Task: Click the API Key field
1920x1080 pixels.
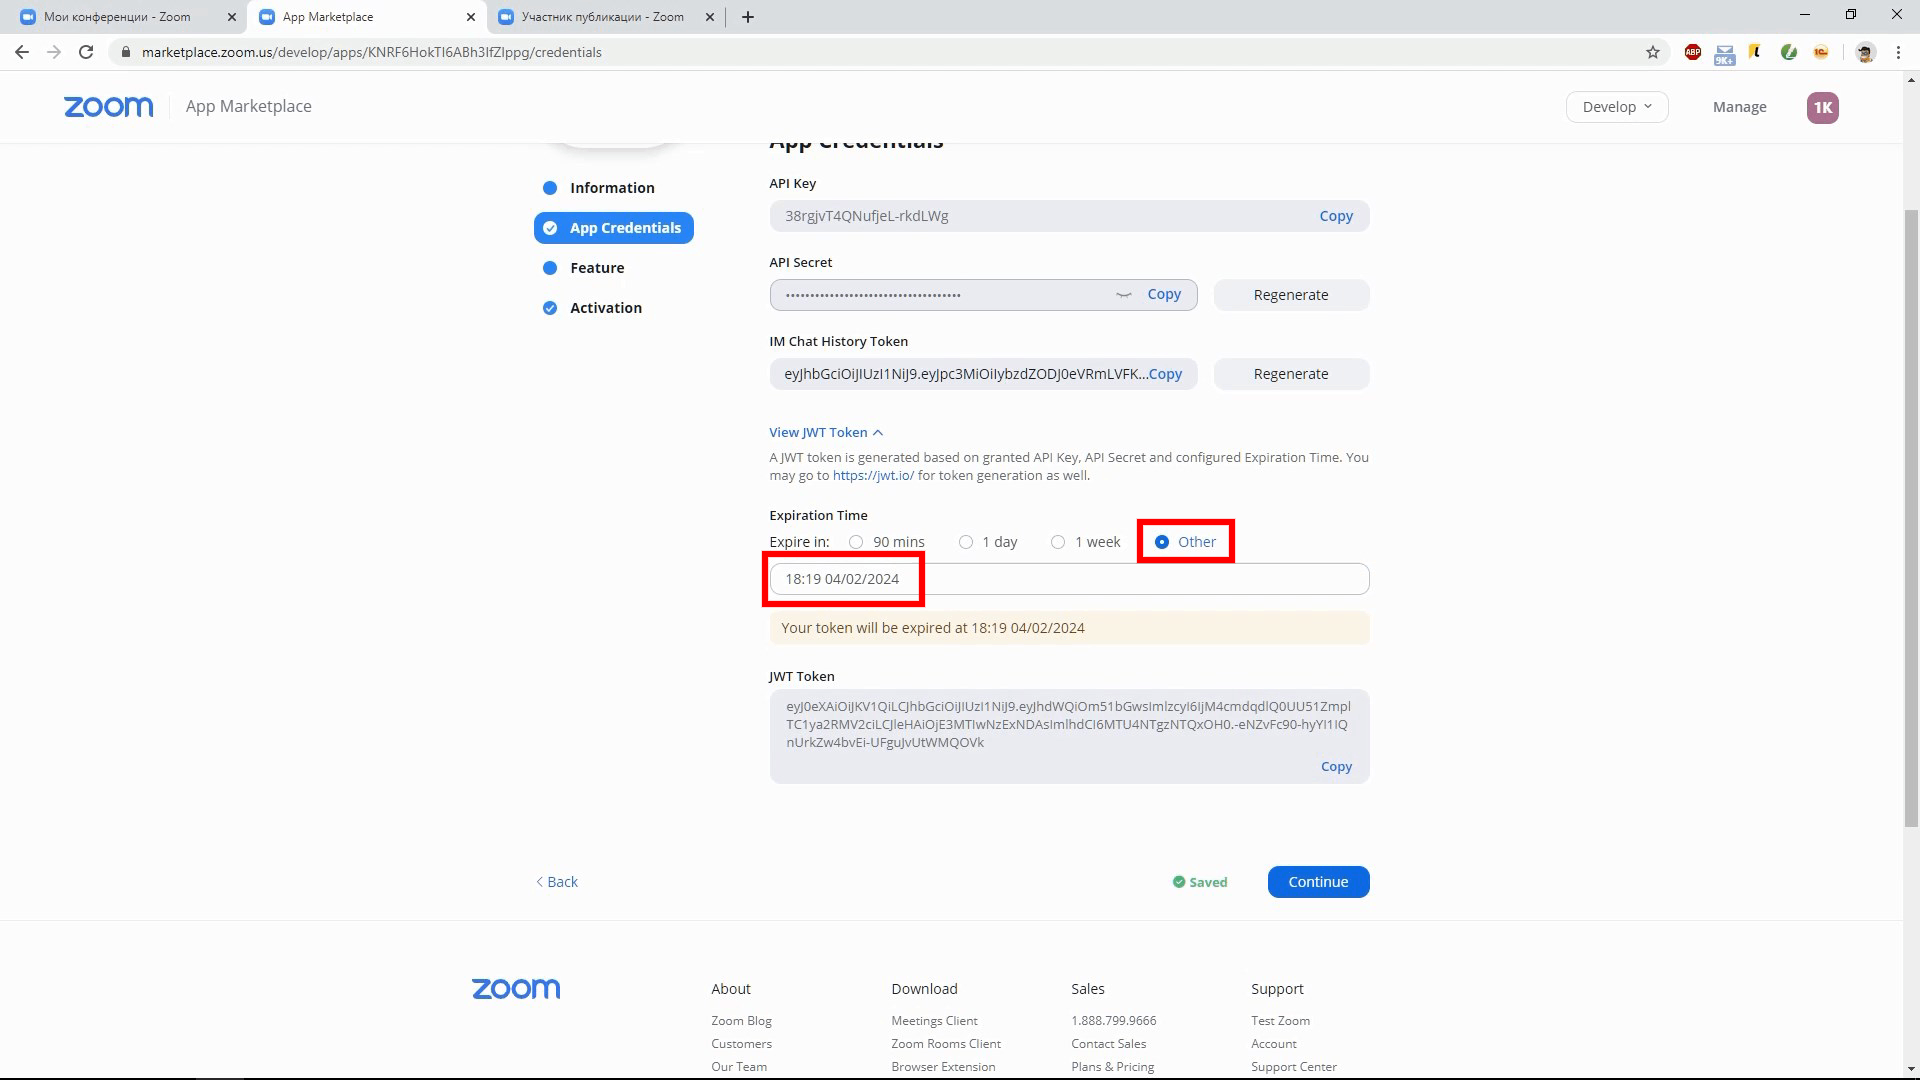Action: [1069, 216]
